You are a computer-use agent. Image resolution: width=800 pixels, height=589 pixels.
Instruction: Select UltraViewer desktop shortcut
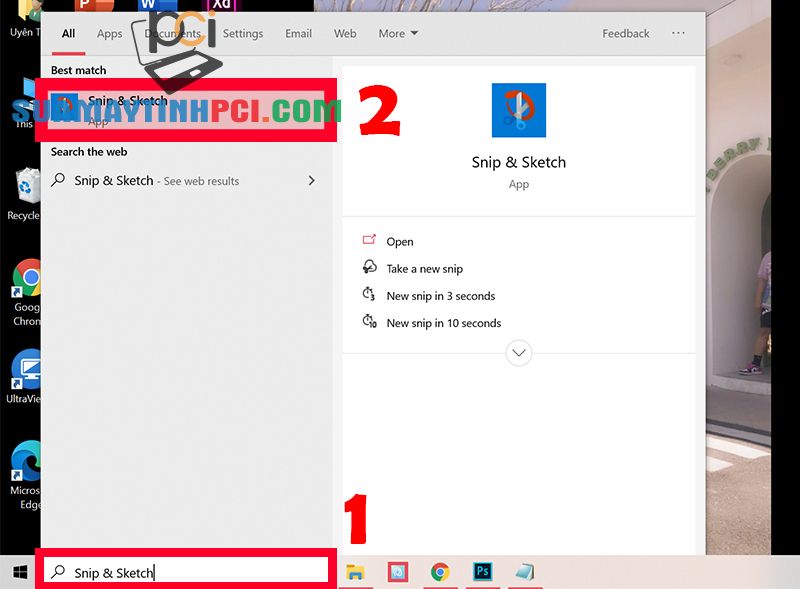(24, 377)
